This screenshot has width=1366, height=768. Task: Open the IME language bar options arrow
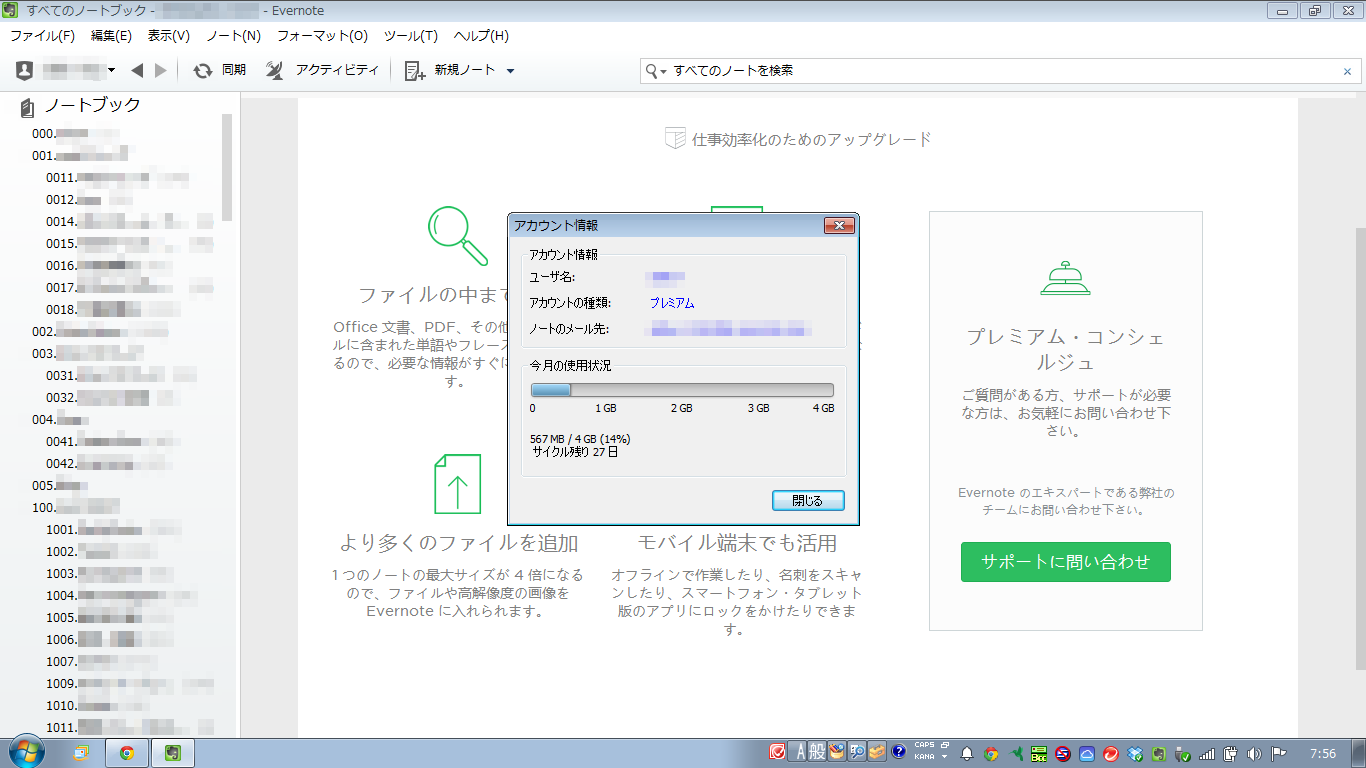(x=944, y=757)
